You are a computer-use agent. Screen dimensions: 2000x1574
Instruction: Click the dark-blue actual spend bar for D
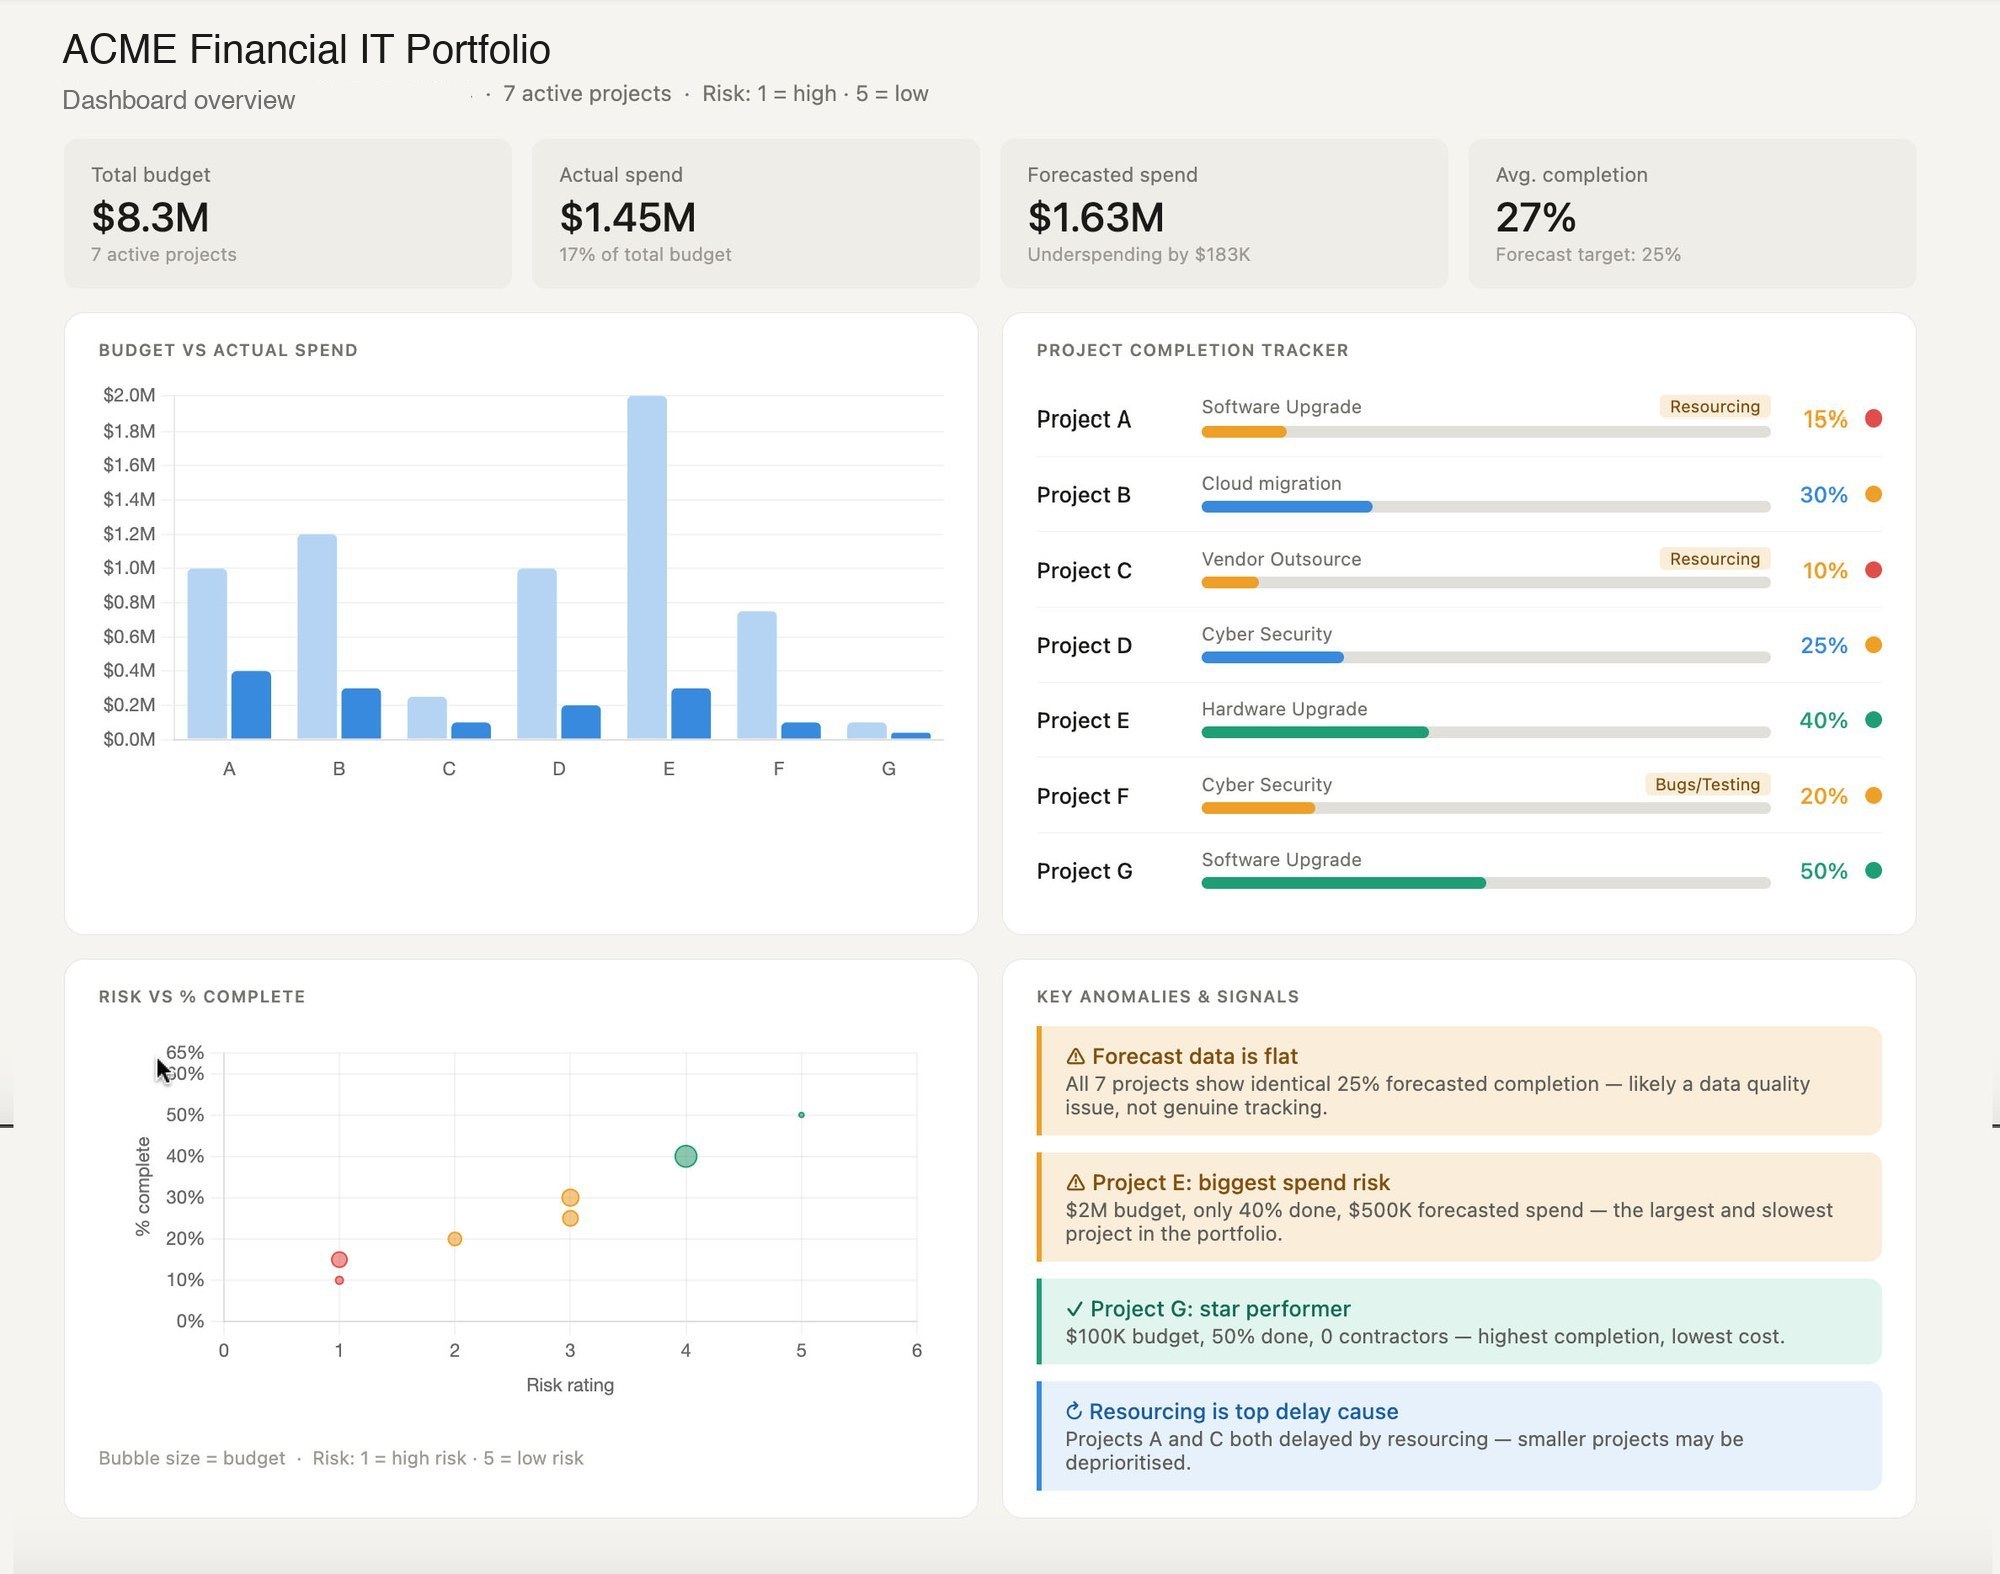tap(581, 722)
